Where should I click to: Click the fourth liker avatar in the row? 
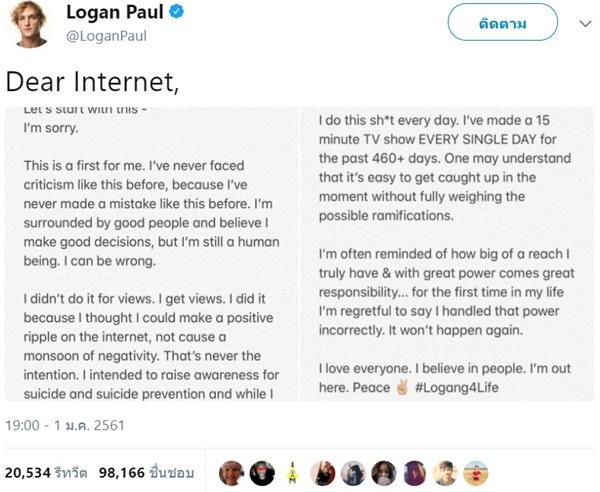(x=324, y=472)
